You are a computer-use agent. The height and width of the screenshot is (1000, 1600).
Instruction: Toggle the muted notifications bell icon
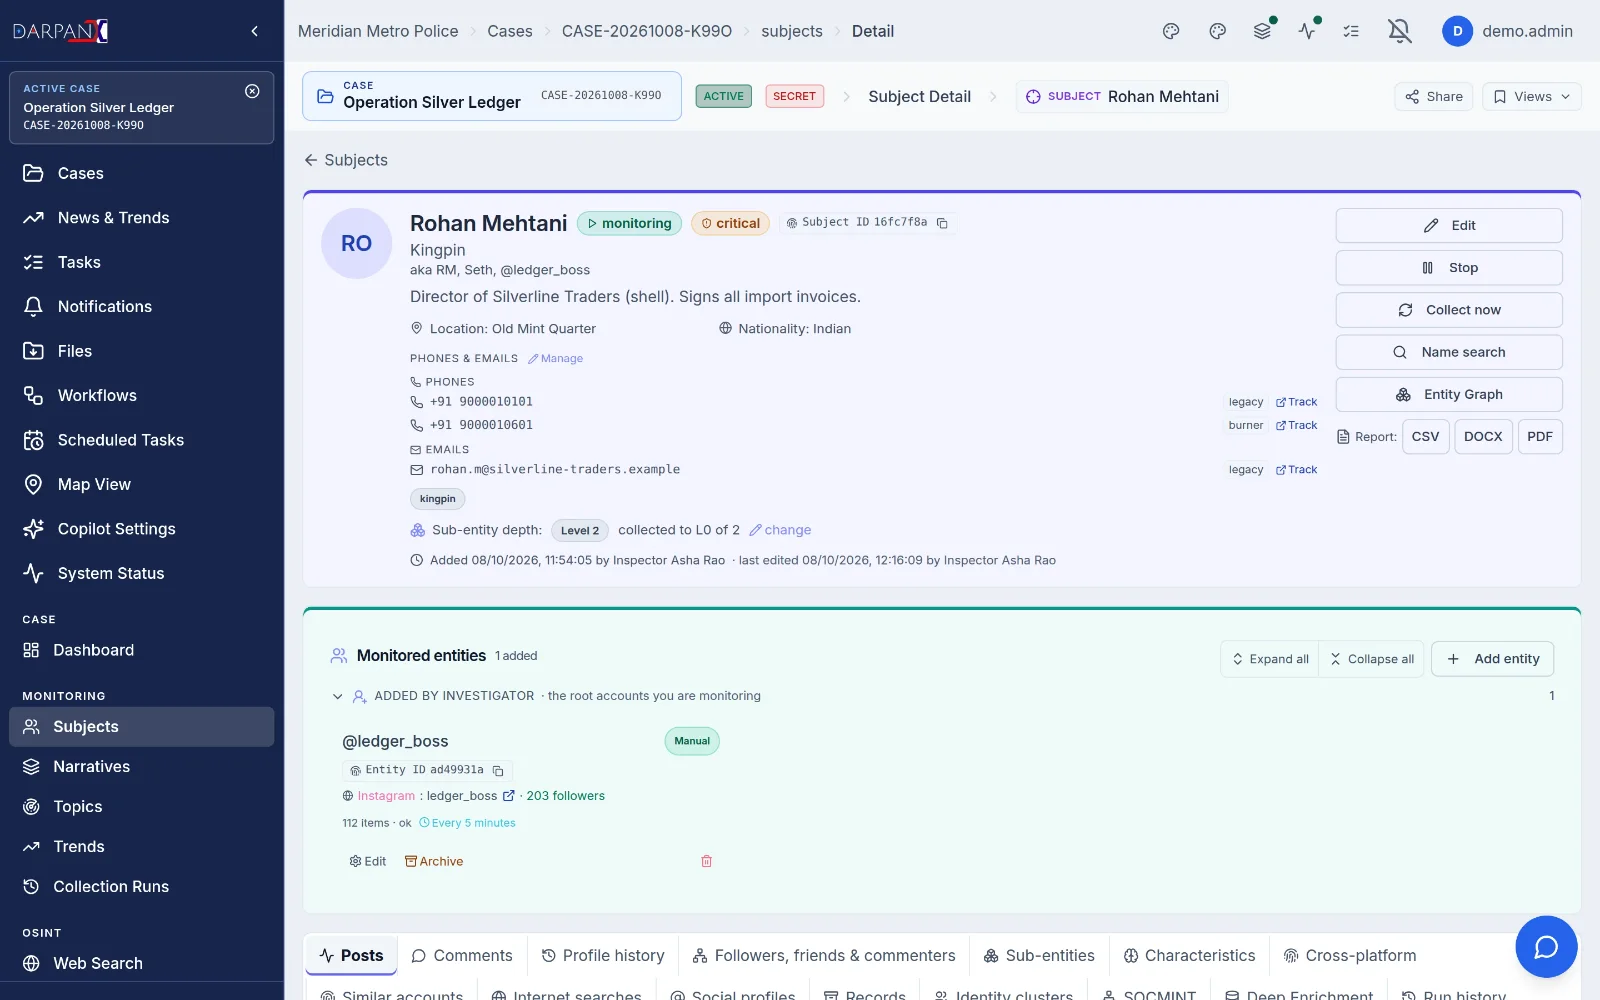click(1400, 31)
